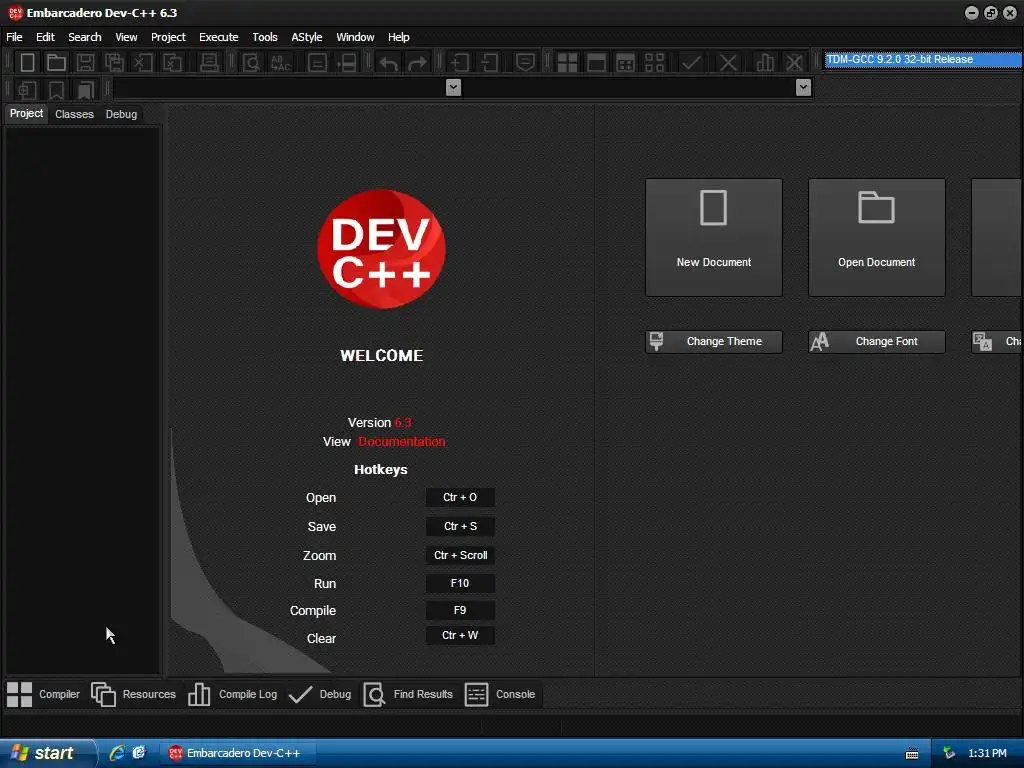Click the Toggle Bookmark toolbar icon
The image size is (1024, 768).
56,89
